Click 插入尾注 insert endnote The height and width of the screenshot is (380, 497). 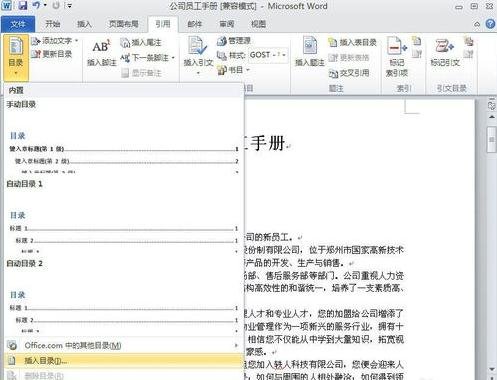[141, 43]
